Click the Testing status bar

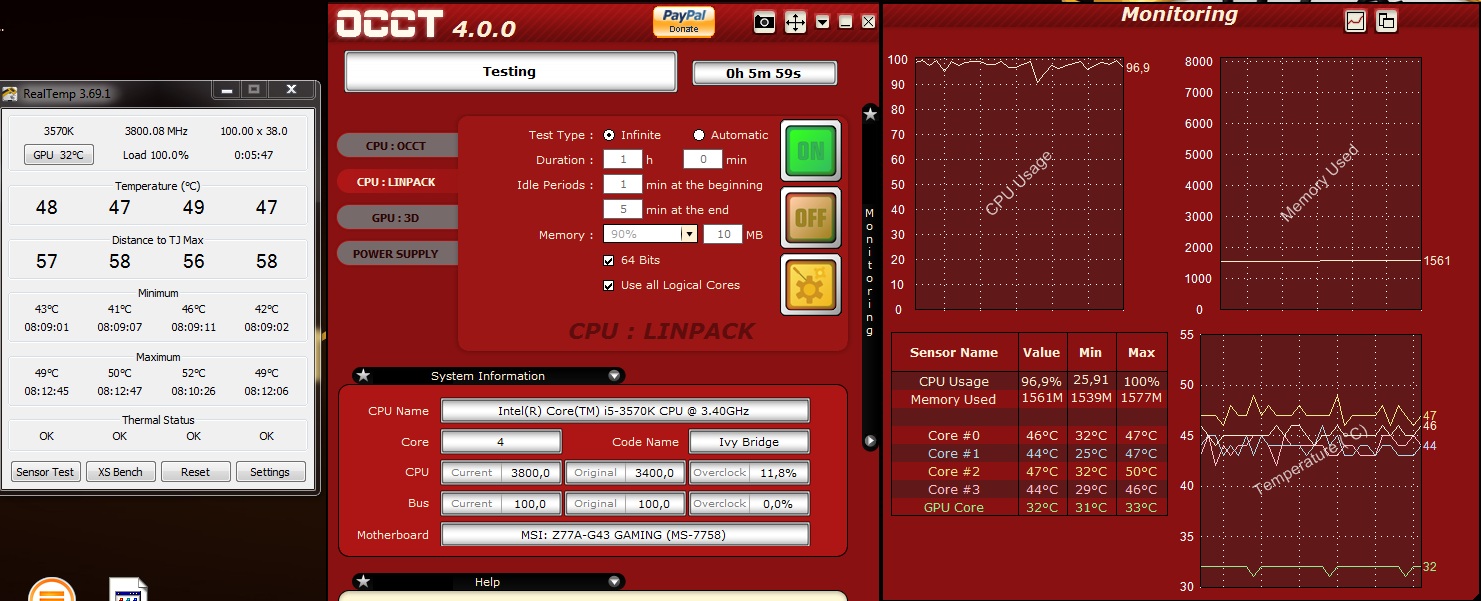click(510, 71)
